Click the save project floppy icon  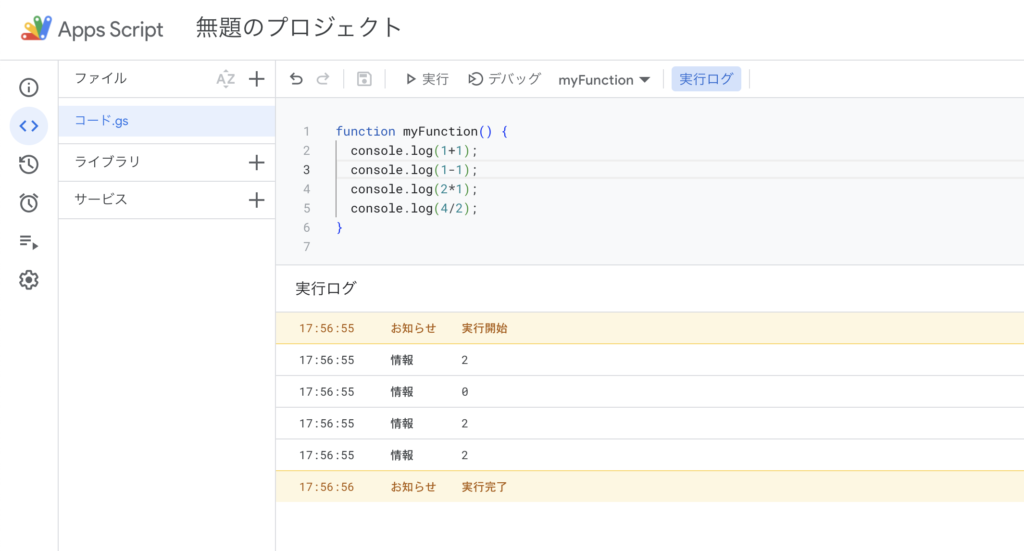click(x=364, y=79)
